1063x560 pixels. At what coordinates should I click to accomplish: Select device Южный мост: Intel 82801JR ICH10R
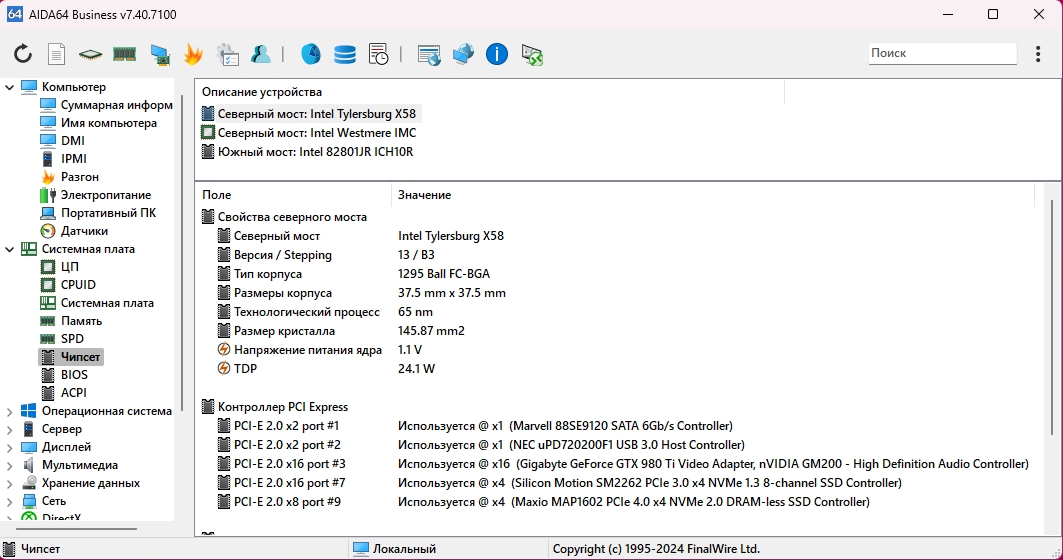308,152
